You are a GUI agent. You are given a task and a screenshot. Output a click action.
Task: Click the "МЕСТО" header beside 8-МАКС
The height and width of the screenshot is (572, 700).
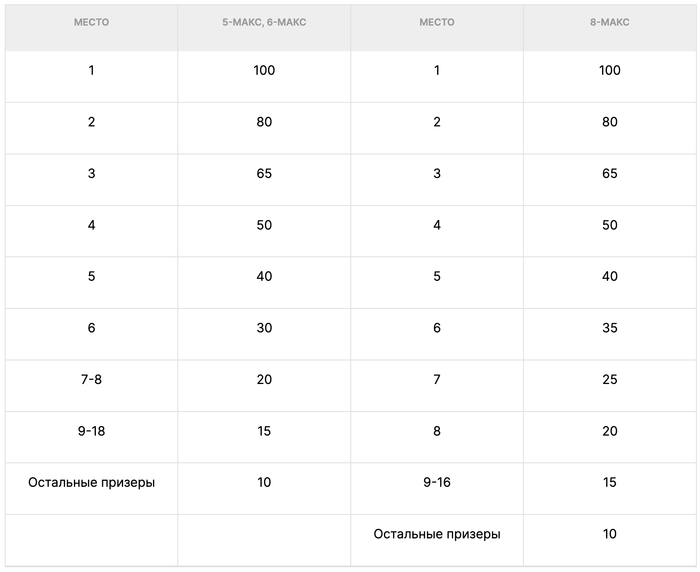point(437,22)
